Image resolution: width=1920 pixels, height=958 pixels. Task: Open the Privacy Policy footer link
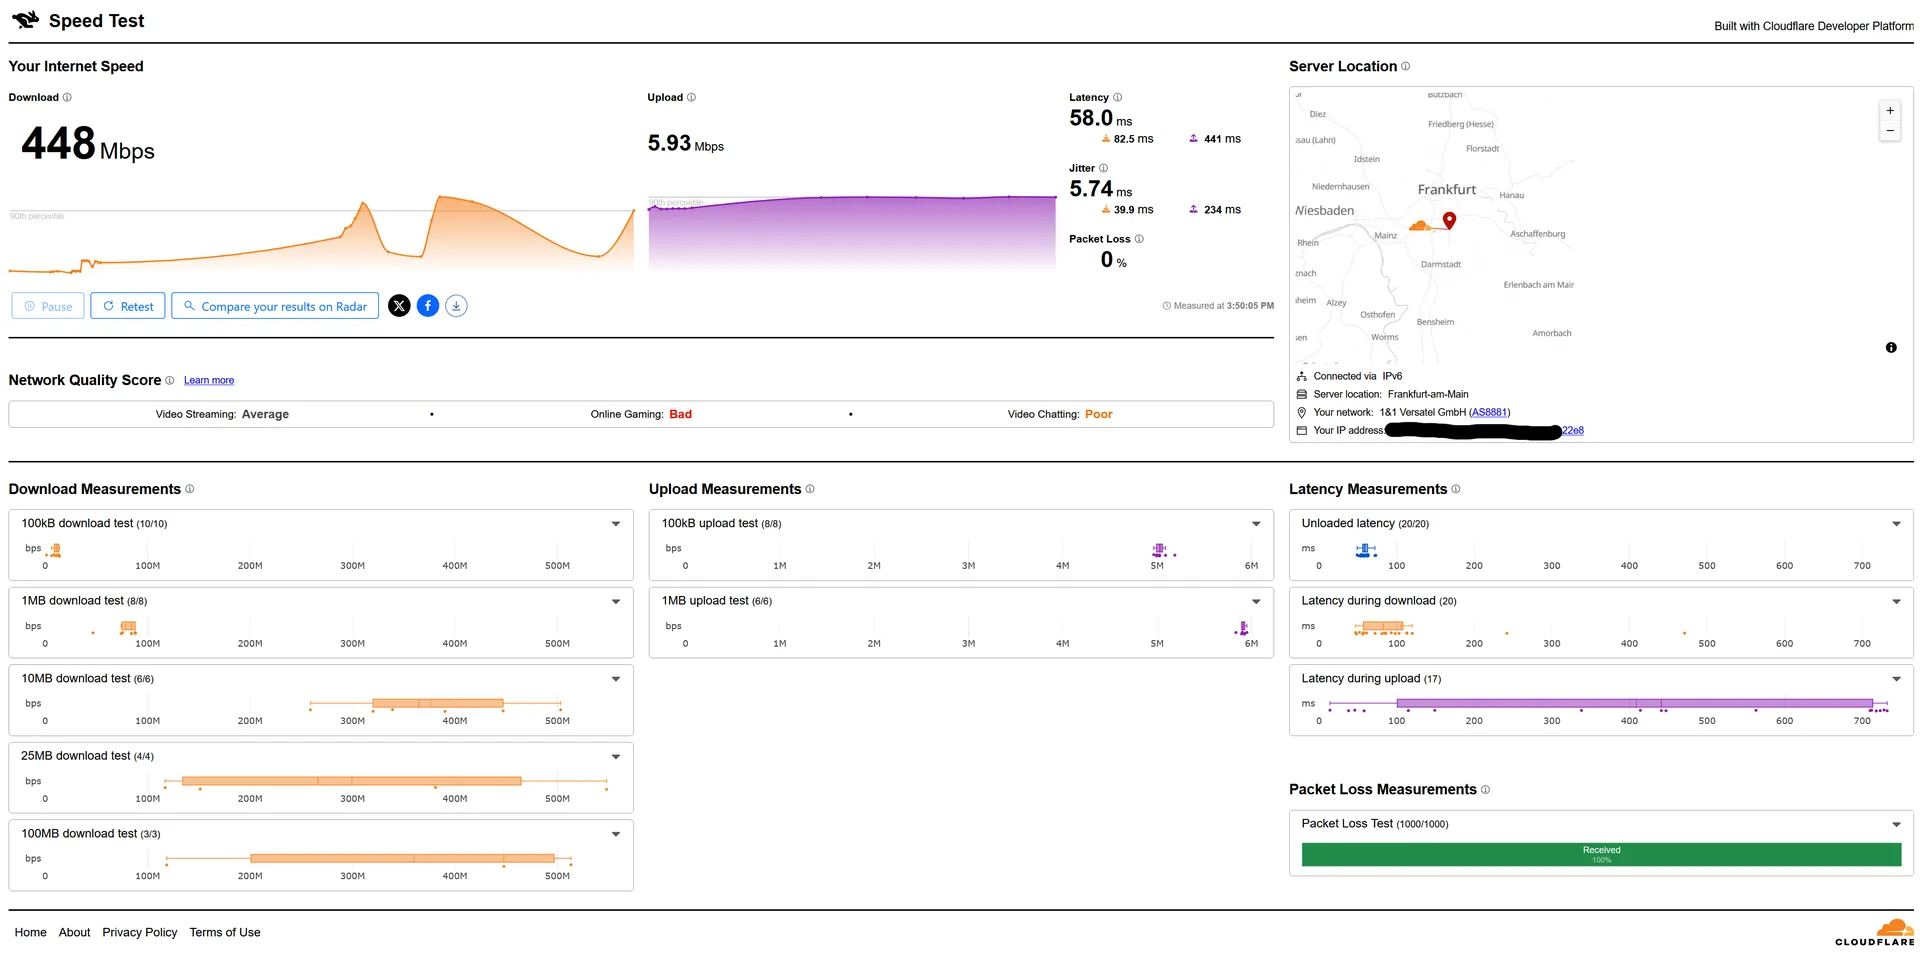click(139, 933)
